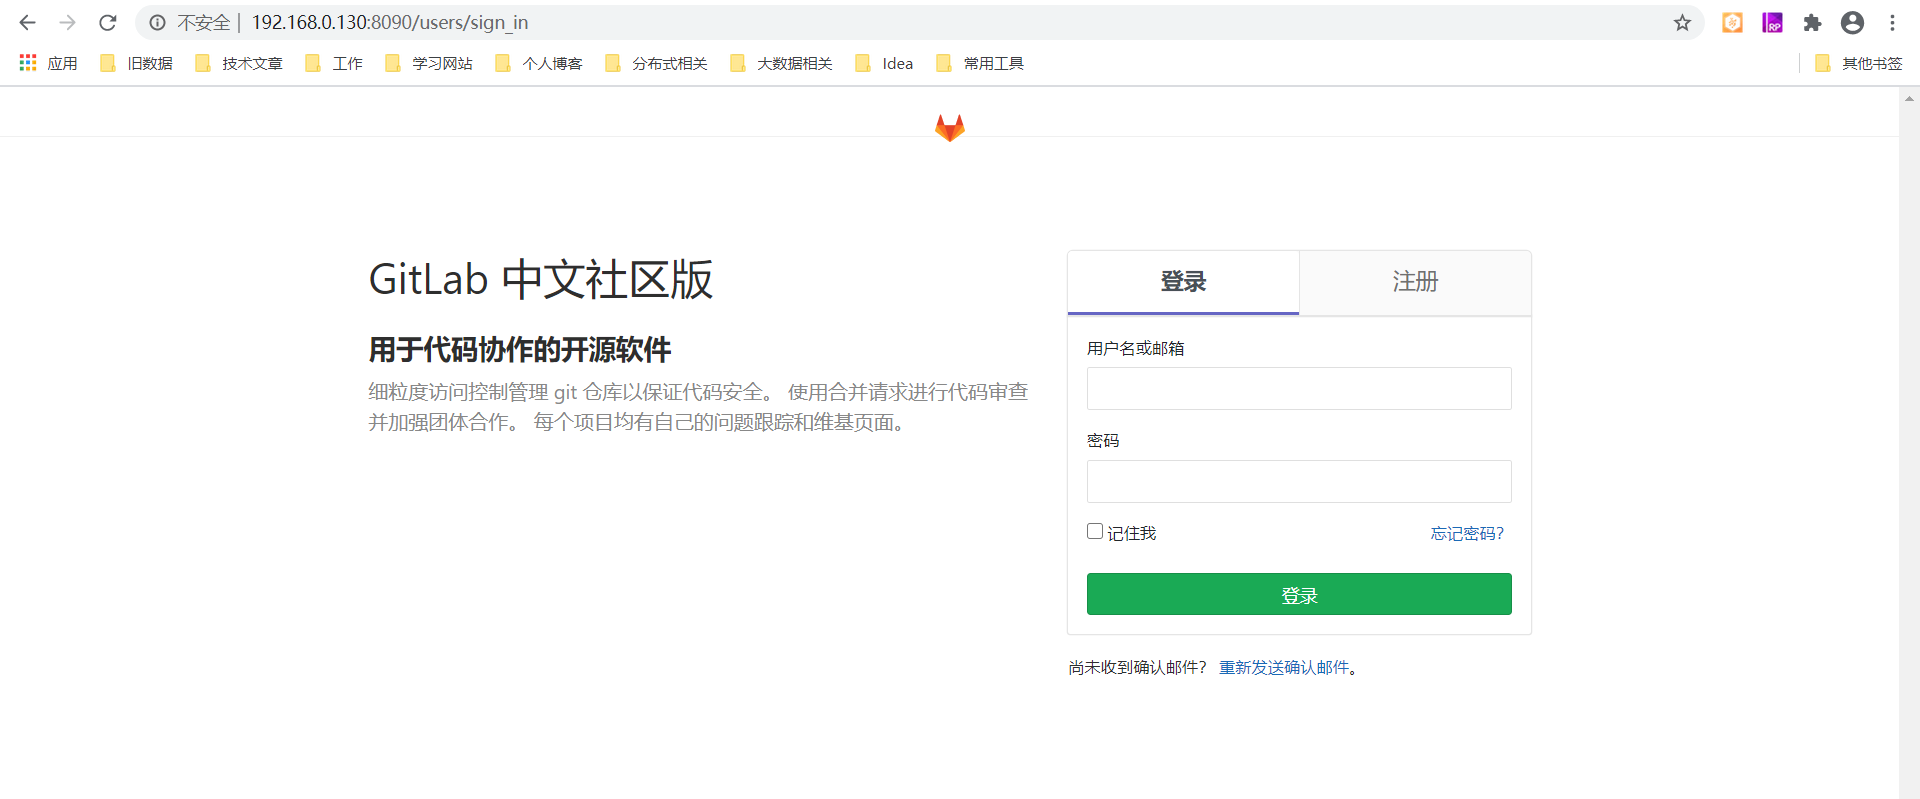The width and height of the screenshot is (1920, 799).
Task: Open the 个人博客 bookmark folder
Action: click(x=539, y=63)
